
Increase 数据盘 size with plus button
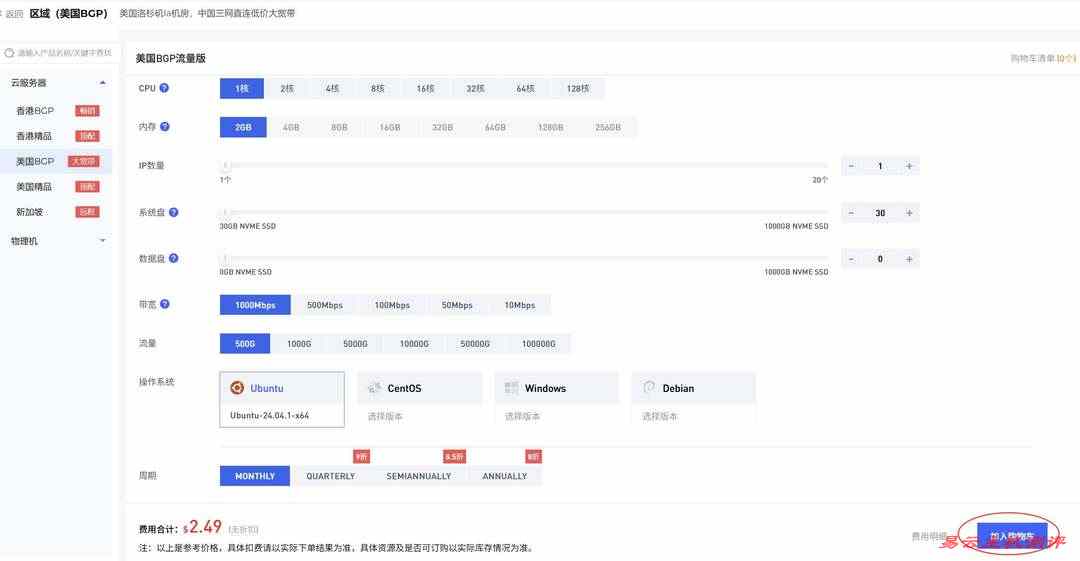click(x=909, y=259)
